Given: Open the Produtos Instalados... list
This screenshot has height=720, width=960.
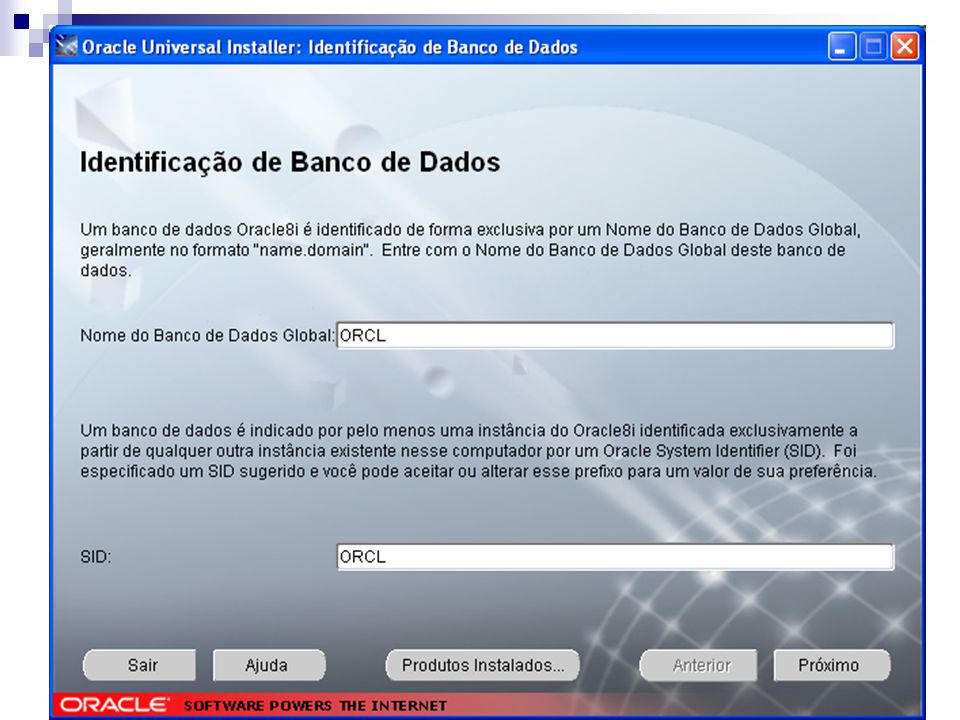Looking at the screenshot, I should point(482,665).
